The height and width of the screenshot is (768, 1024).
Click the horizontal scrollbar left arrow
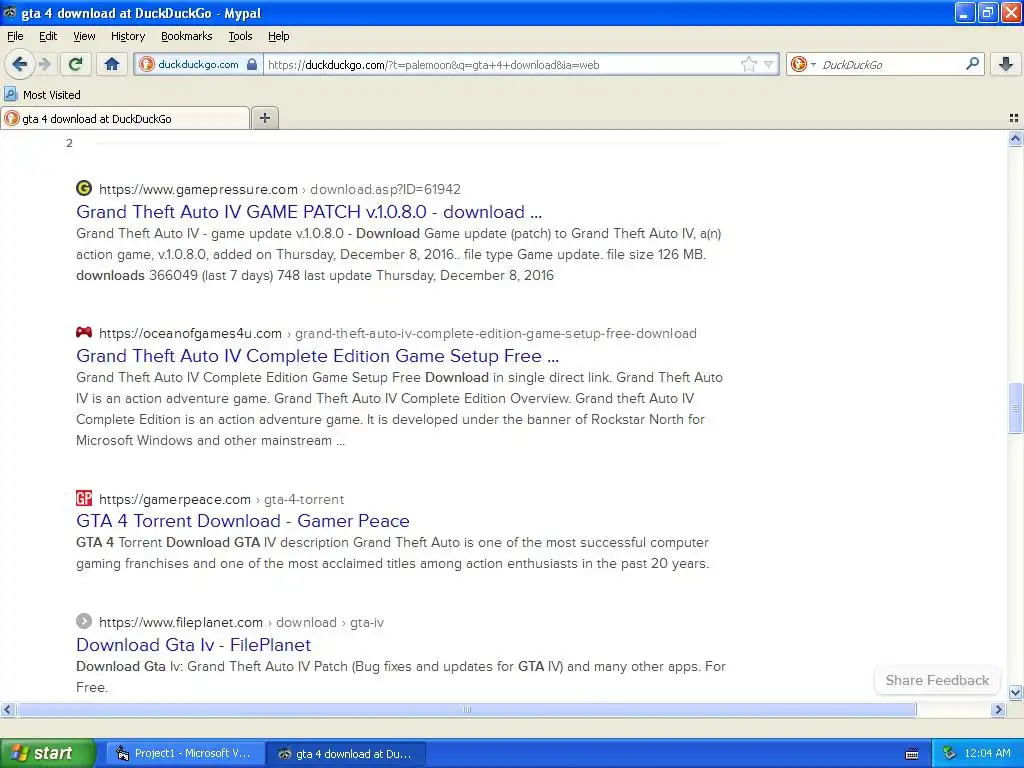[7, 709]
